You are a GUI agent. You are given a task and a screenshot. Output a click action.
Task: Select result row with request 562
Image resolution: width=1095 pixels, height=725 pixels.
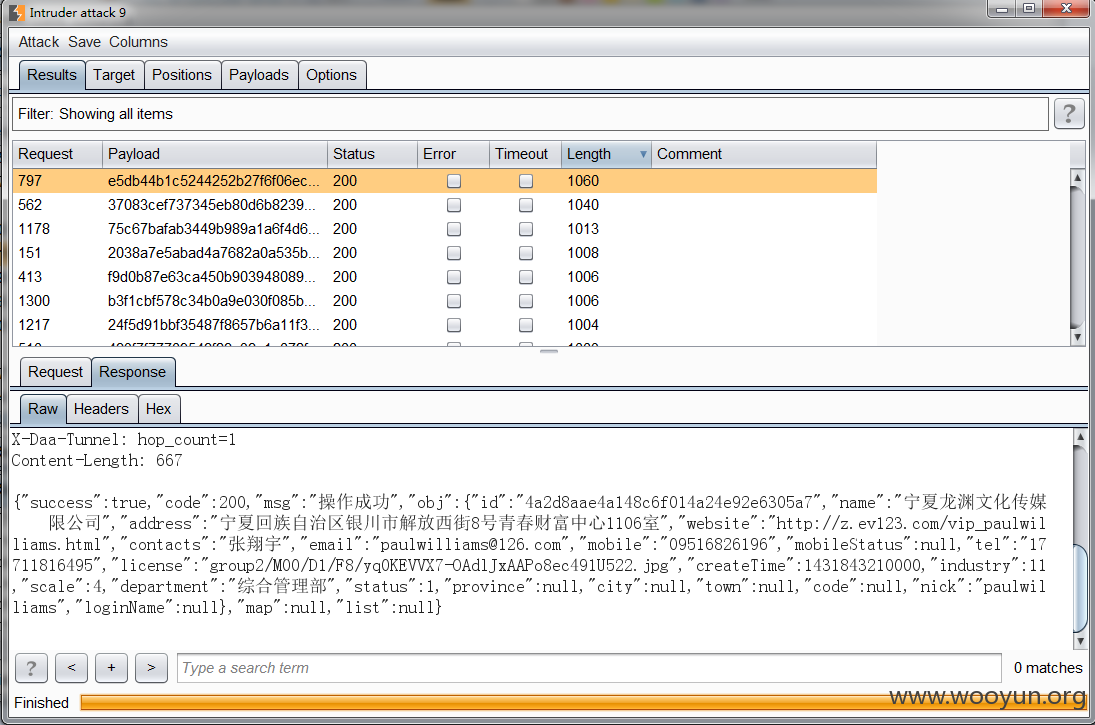444,205
